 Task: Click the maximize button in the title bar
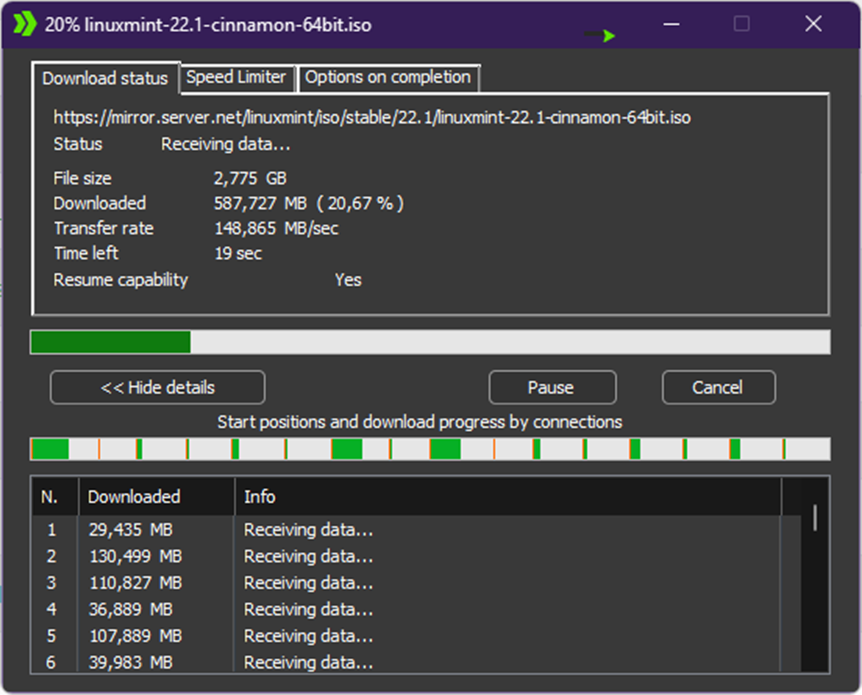[x=742, y=24]
